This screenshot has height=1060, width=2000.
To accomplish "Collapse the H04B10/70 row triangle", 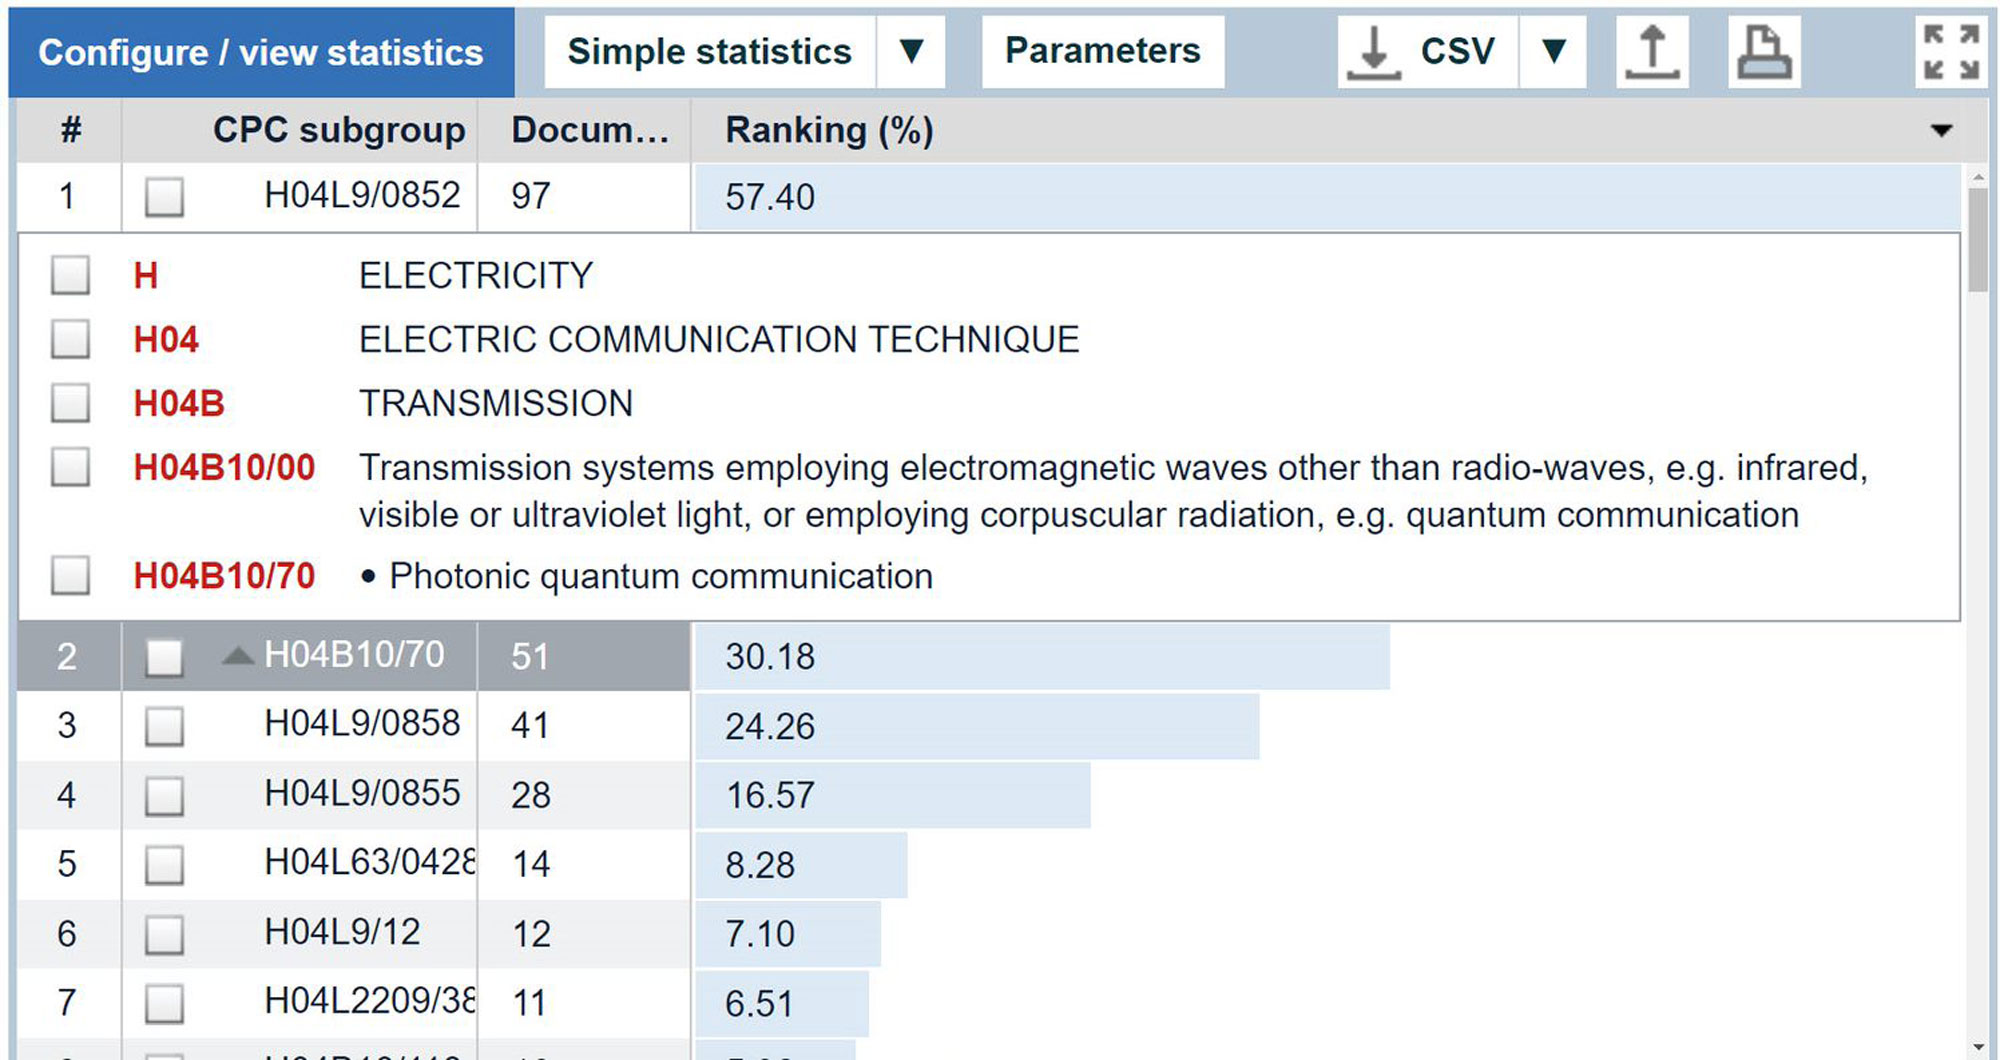I will (237, 656).
